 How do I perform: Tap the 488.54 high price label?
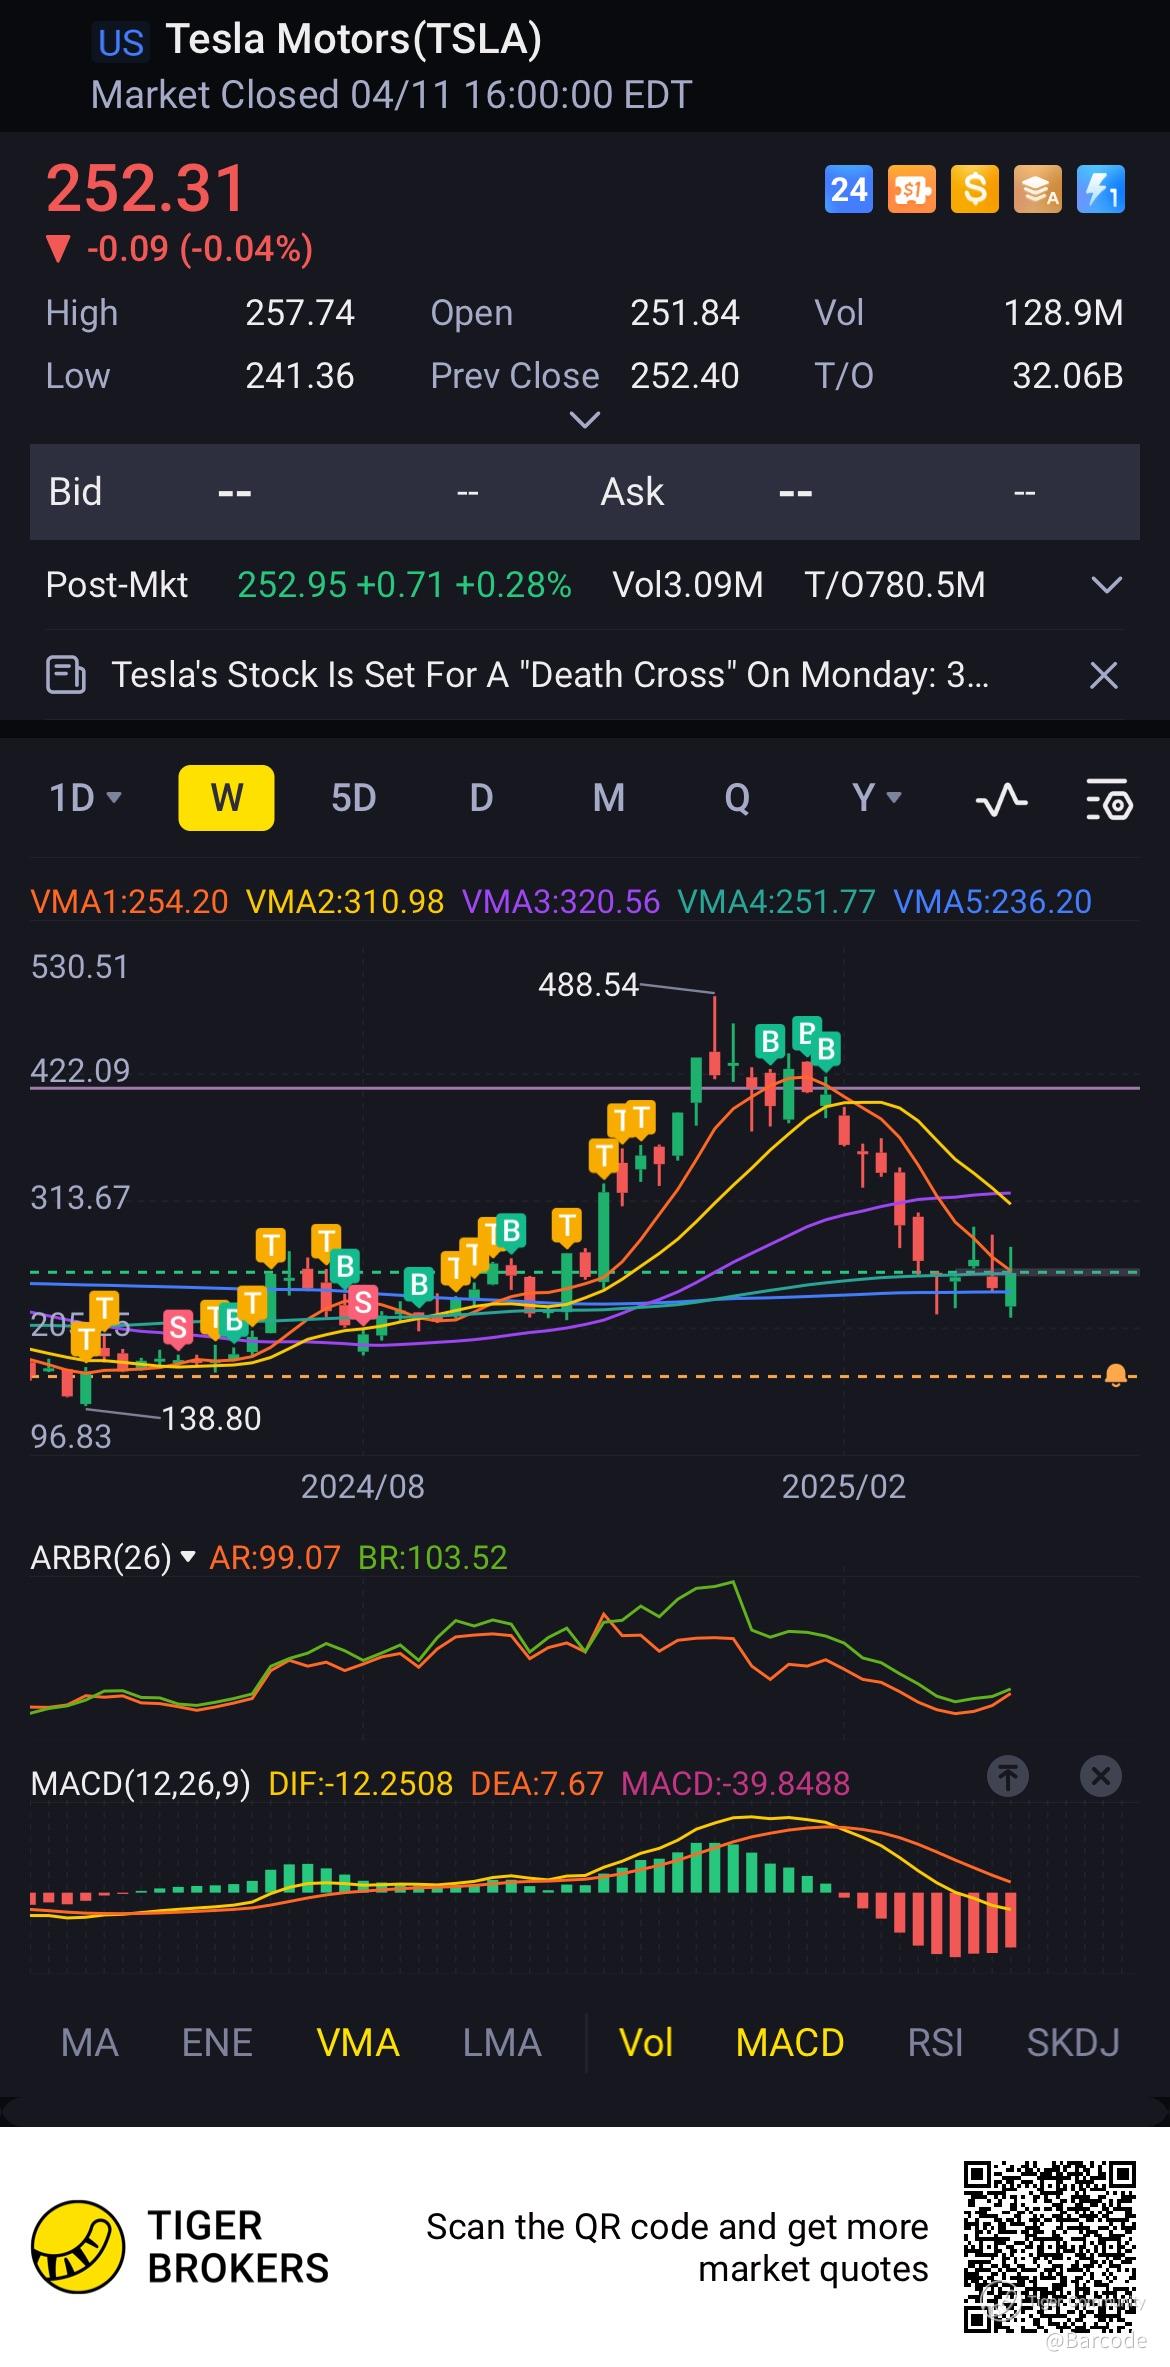click(x=588, y=985)
